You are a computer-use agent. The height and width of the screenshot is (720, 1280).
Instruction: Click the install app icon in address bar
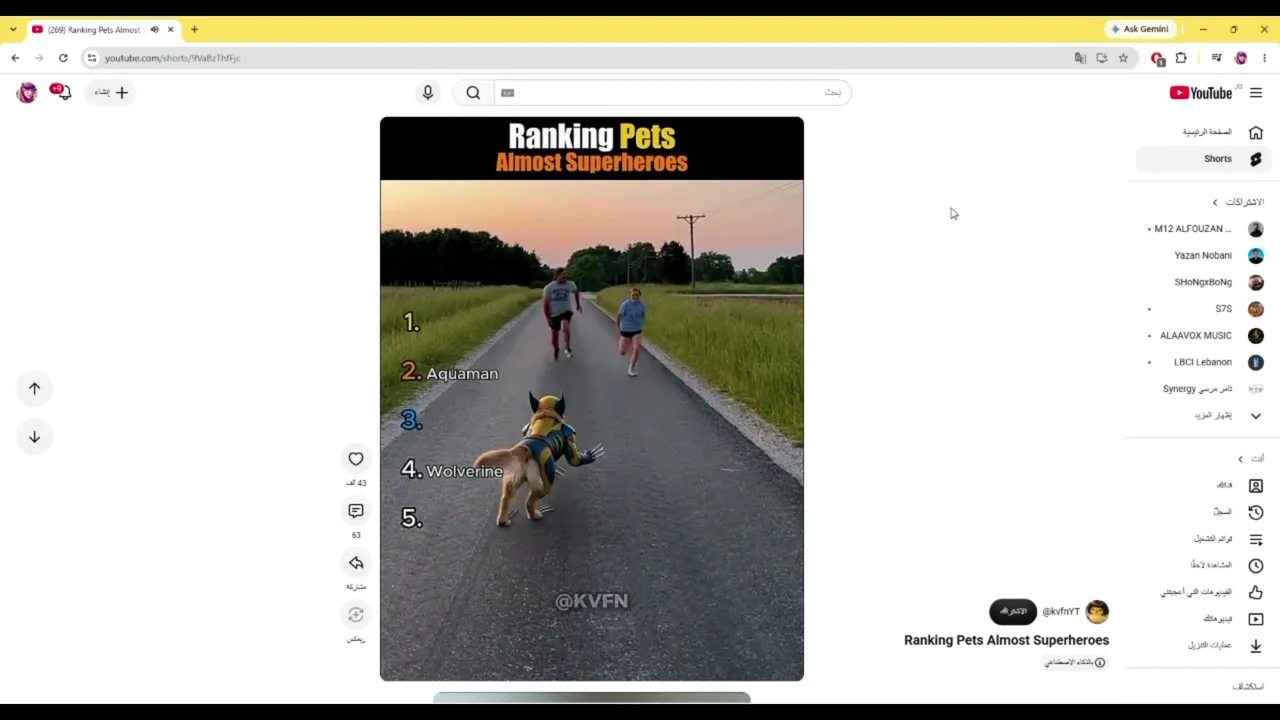1102,58
